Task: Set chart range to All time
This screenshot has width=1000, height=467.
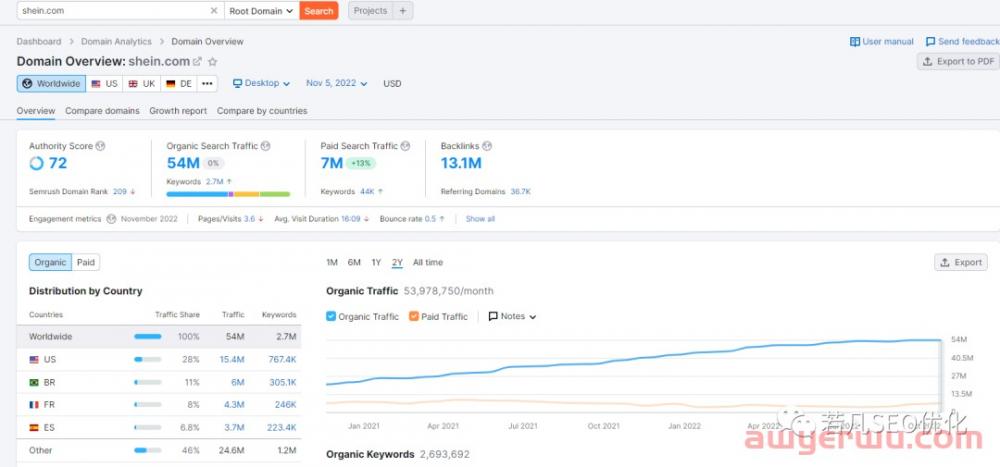Action: click(427, 262)
